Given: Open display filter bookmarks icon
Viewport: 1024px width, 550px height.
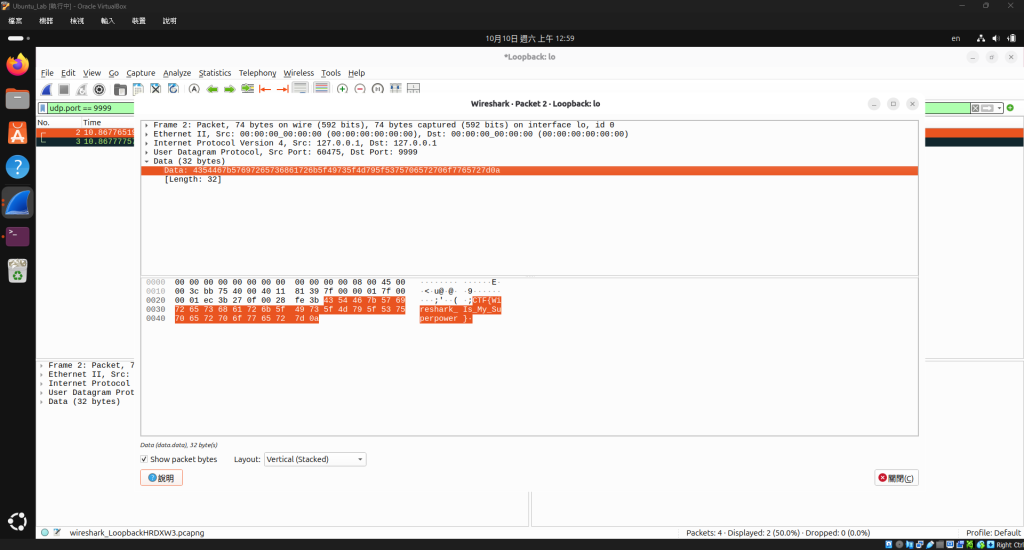Looking at the screenshot, I should click(x=43, y=108).
